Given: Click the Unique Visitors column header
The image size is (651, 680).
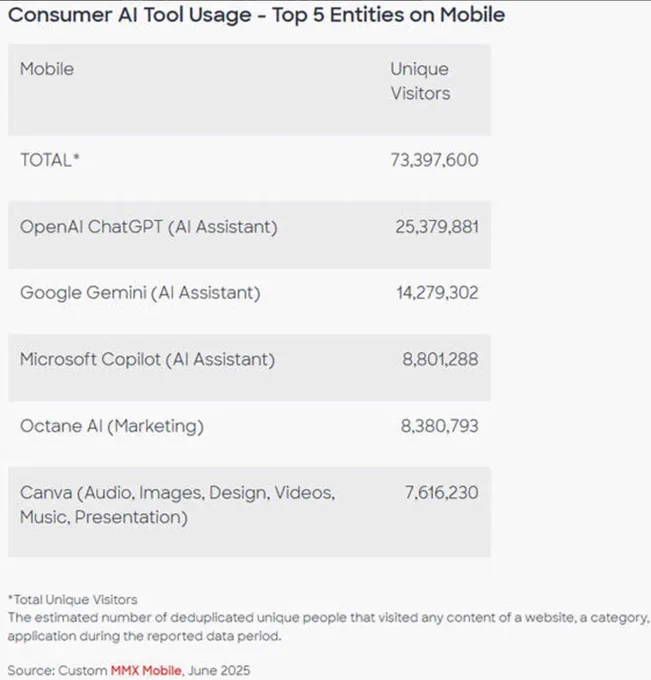Looking at the screenshot, I should pos(420,81).
